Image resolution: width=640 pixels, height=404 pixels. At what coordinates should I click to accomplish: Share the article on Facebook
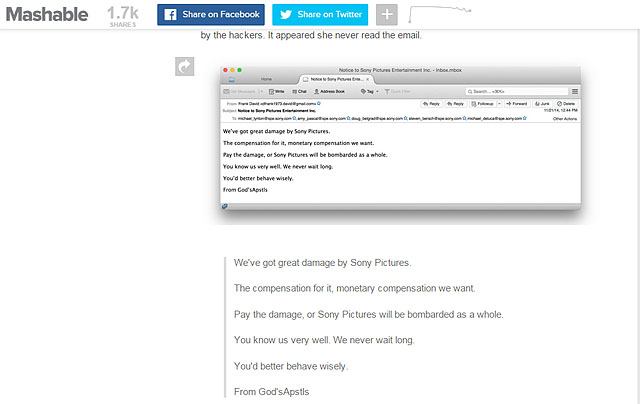(x=211, y=15)
